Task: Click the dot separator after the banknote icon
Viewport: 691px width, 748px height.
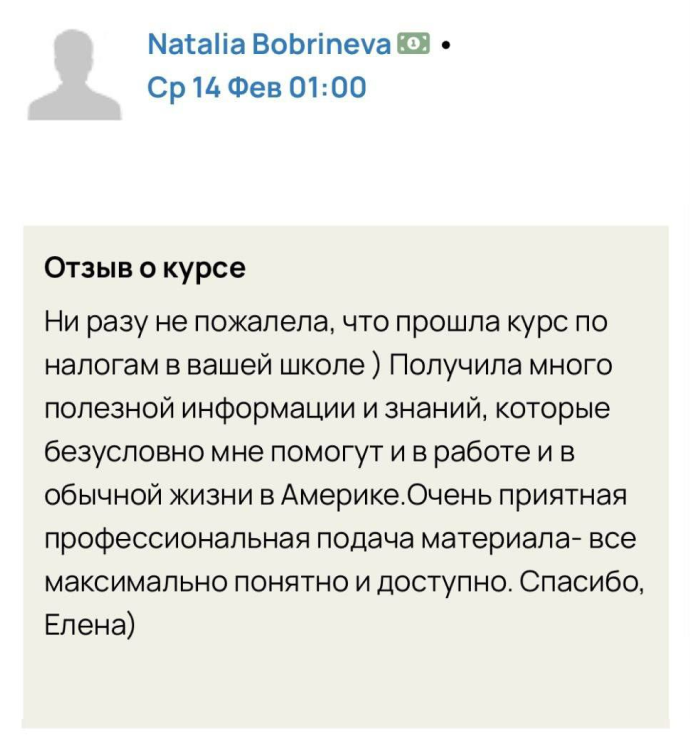Action: (x=444, y=45)
